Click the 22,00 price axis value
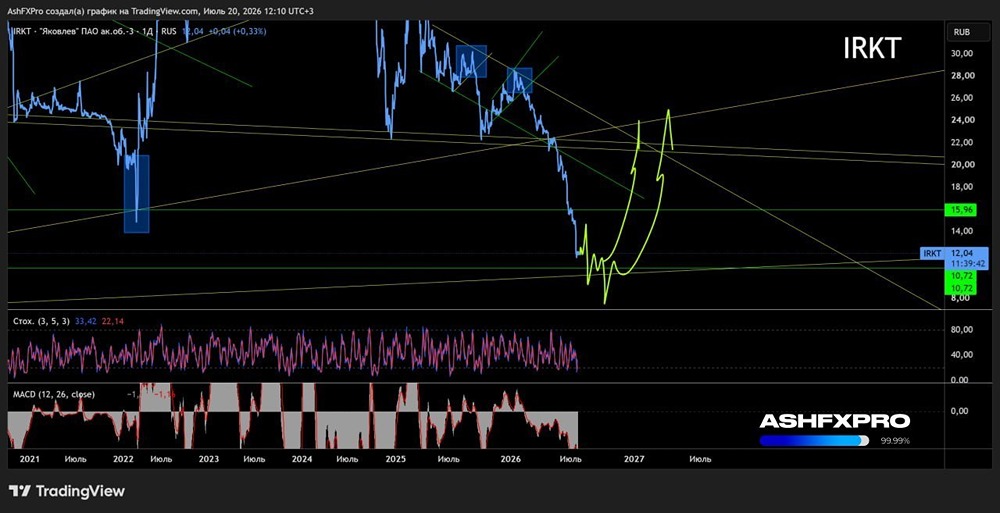 coord(962,142)
